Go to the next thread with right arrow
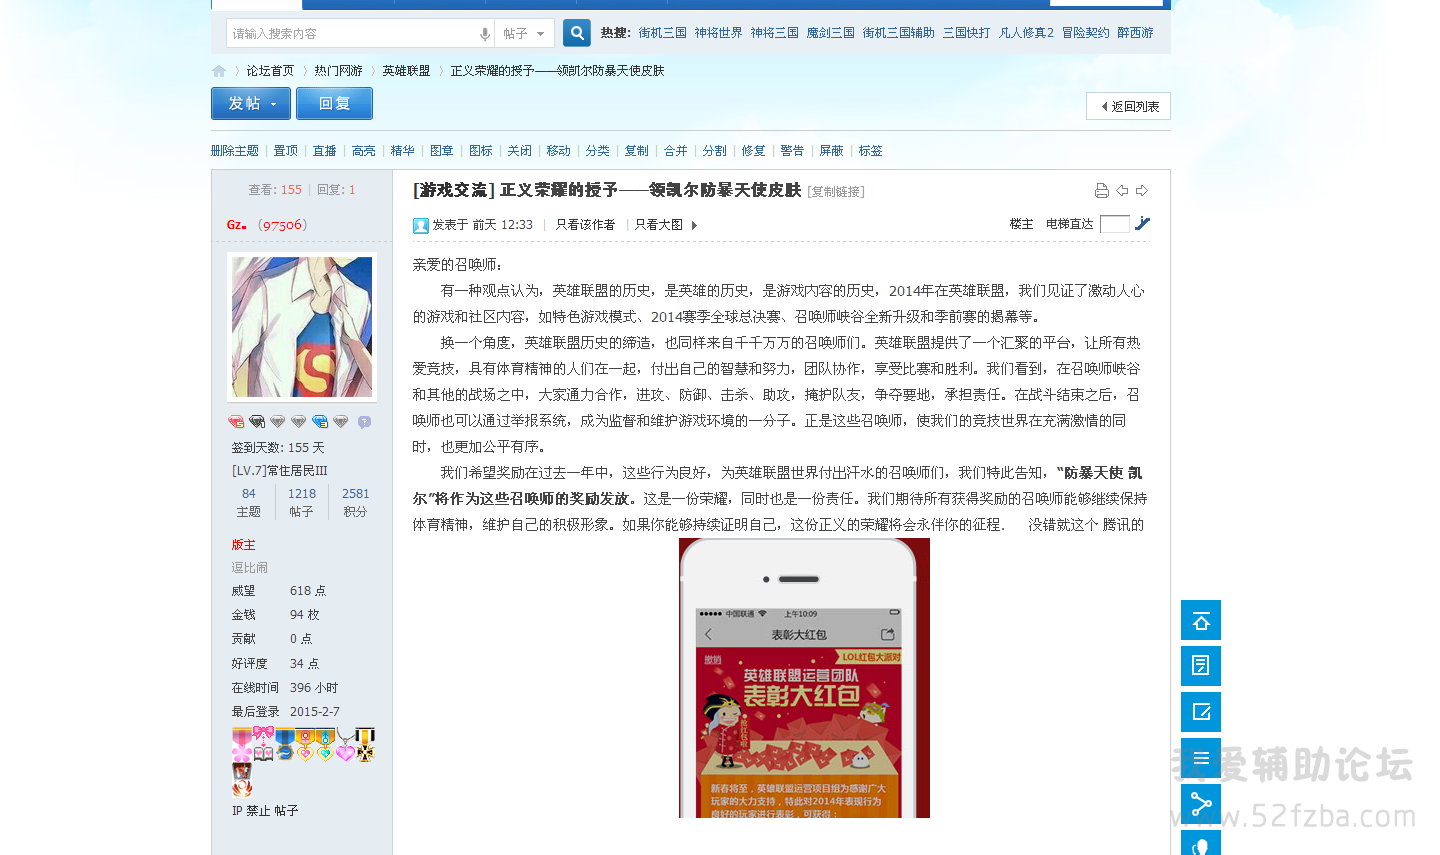 (1142, 191)
